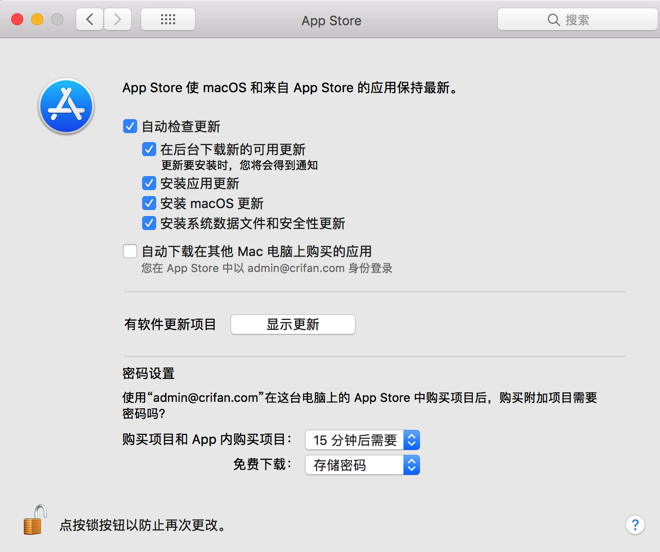
Task: Click the lock icon to prevent changes
Action: tap(35, 520)
